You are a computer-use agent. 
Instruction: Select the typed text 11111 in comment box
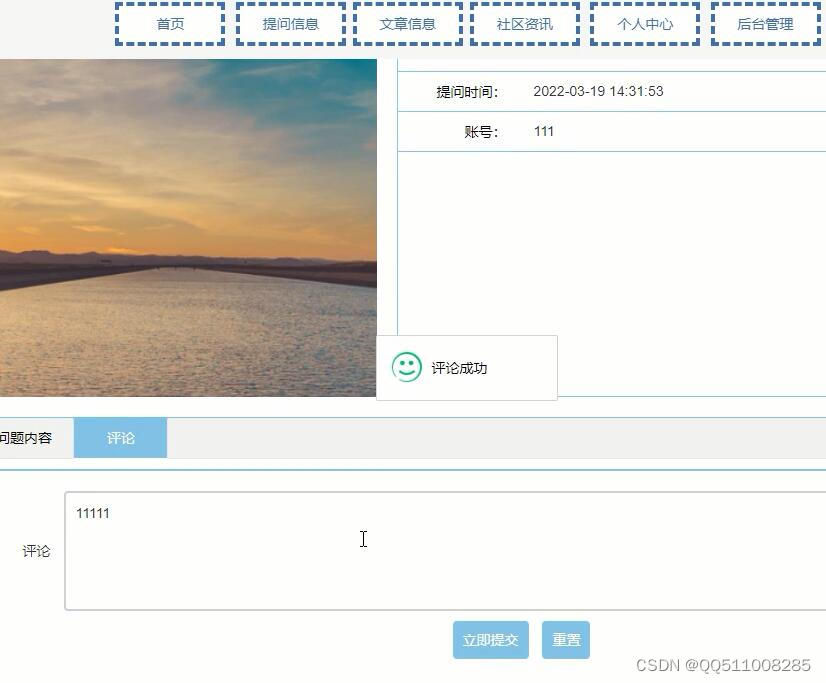point(93,513)
